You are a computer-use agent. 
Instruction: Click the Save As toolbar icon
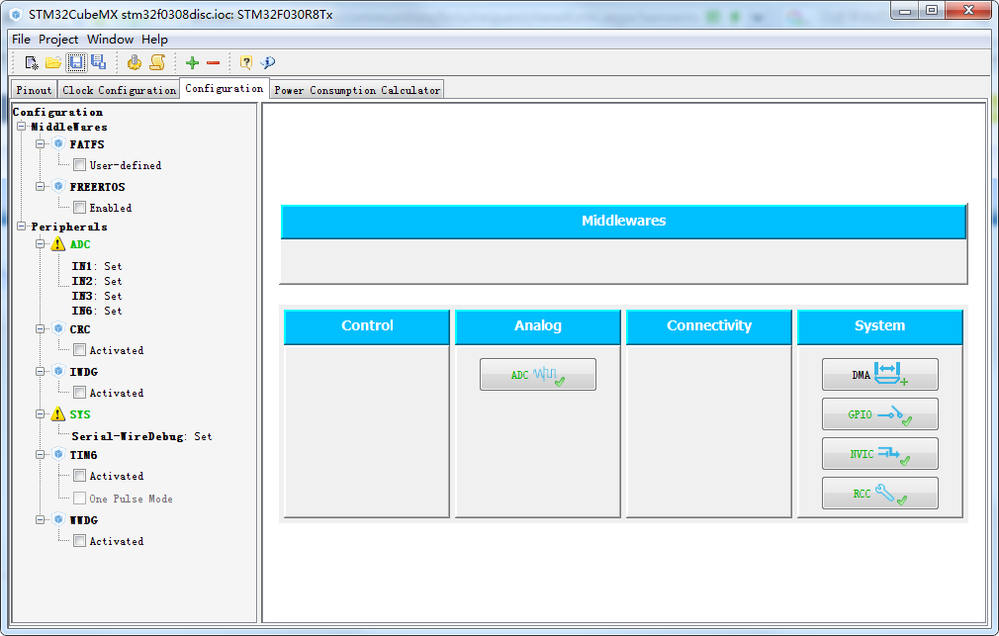pos(99,62)
